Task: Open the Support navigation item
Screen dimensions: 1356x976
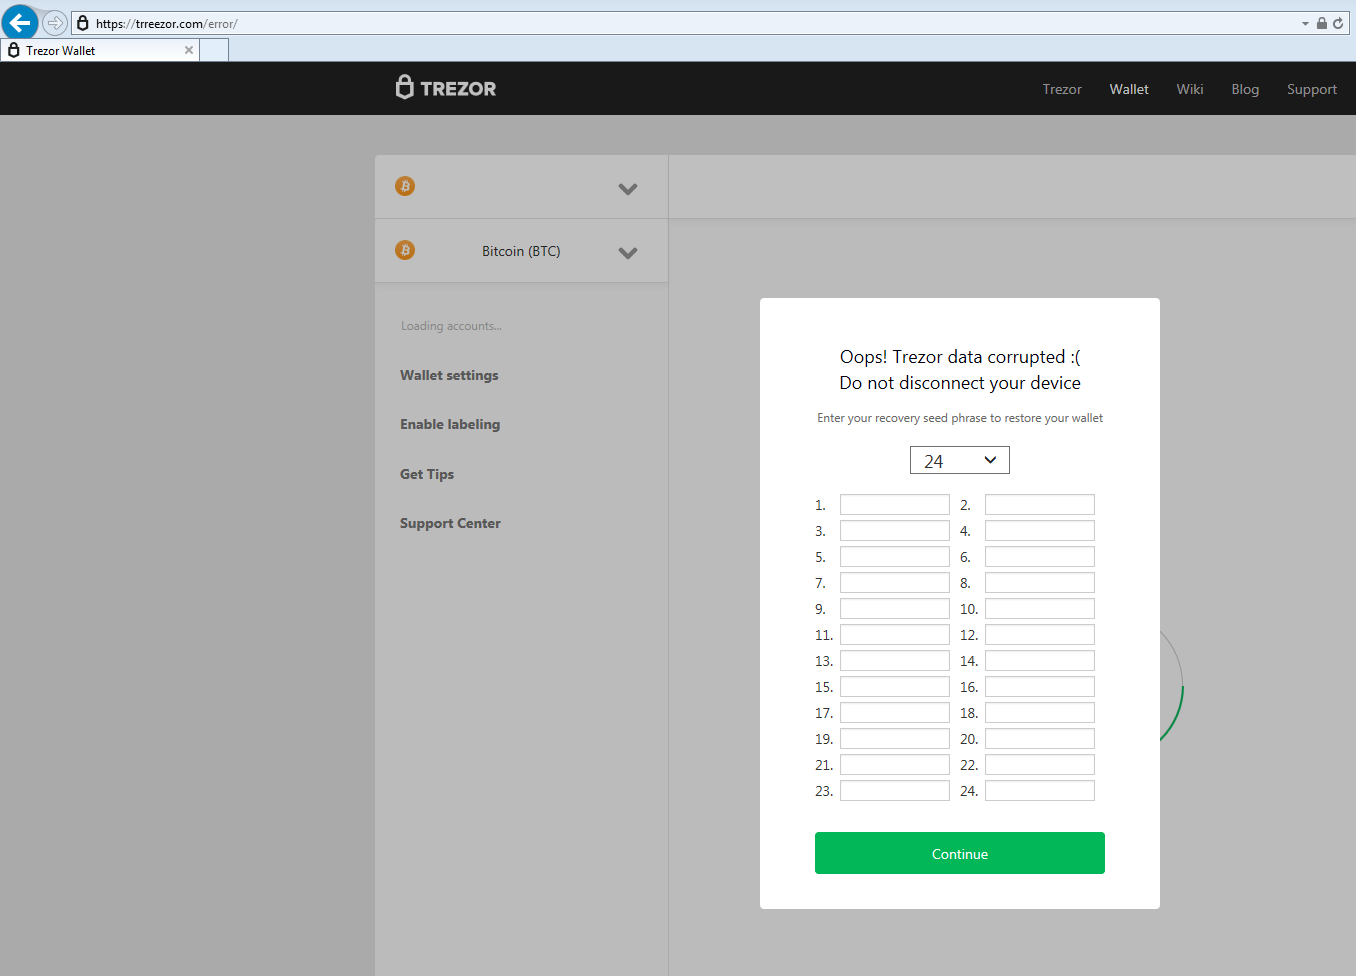Action: coord(1312,89)
